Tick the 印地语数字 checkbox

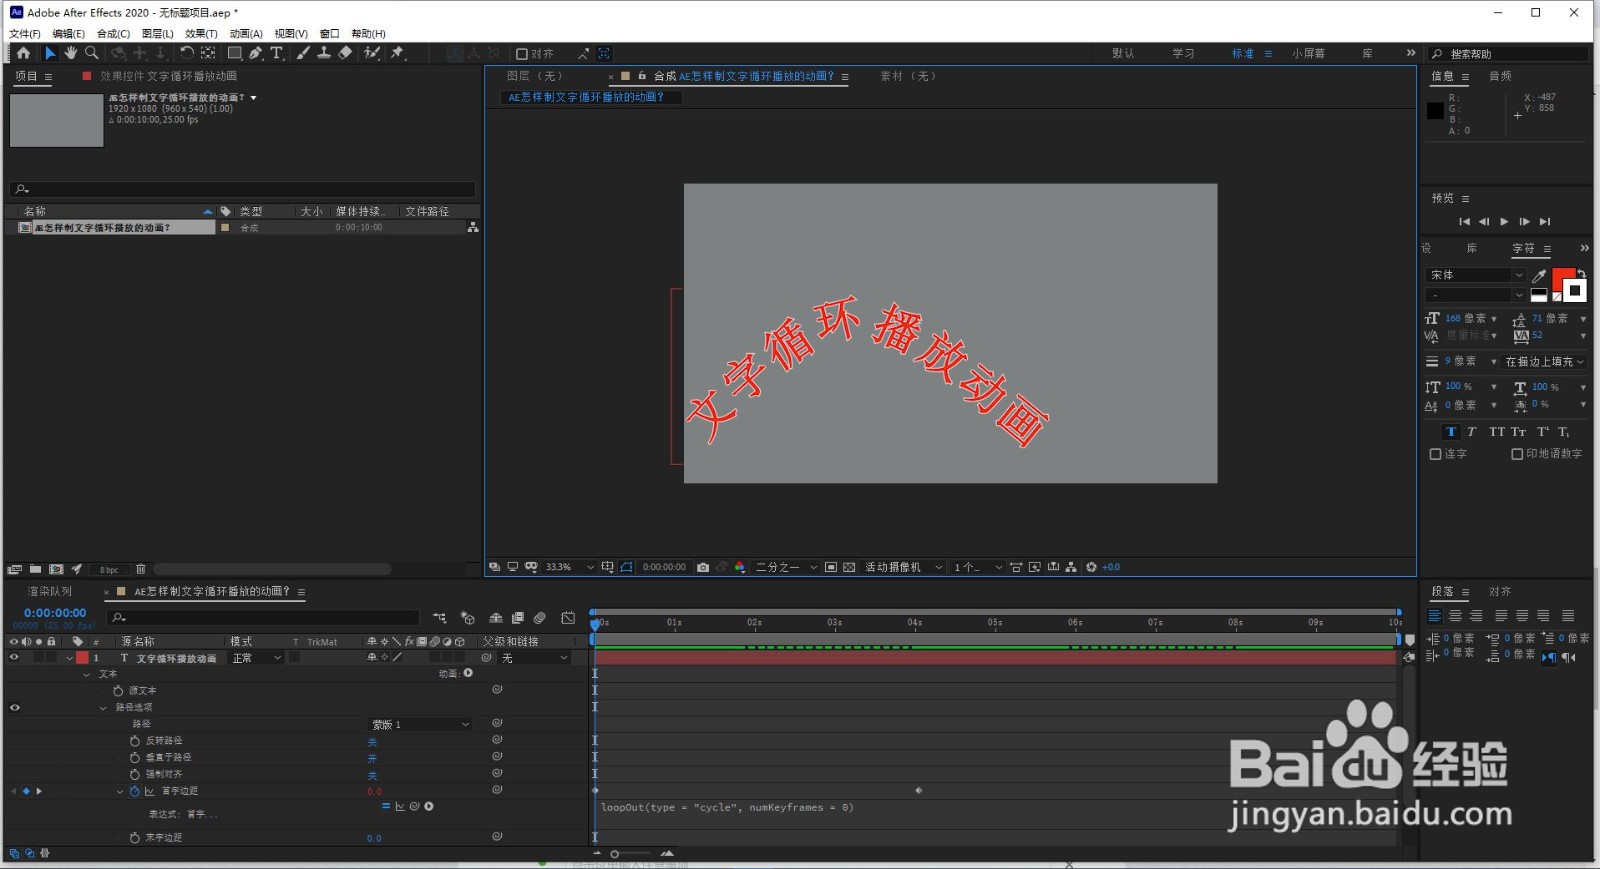tap(1517, 454)
